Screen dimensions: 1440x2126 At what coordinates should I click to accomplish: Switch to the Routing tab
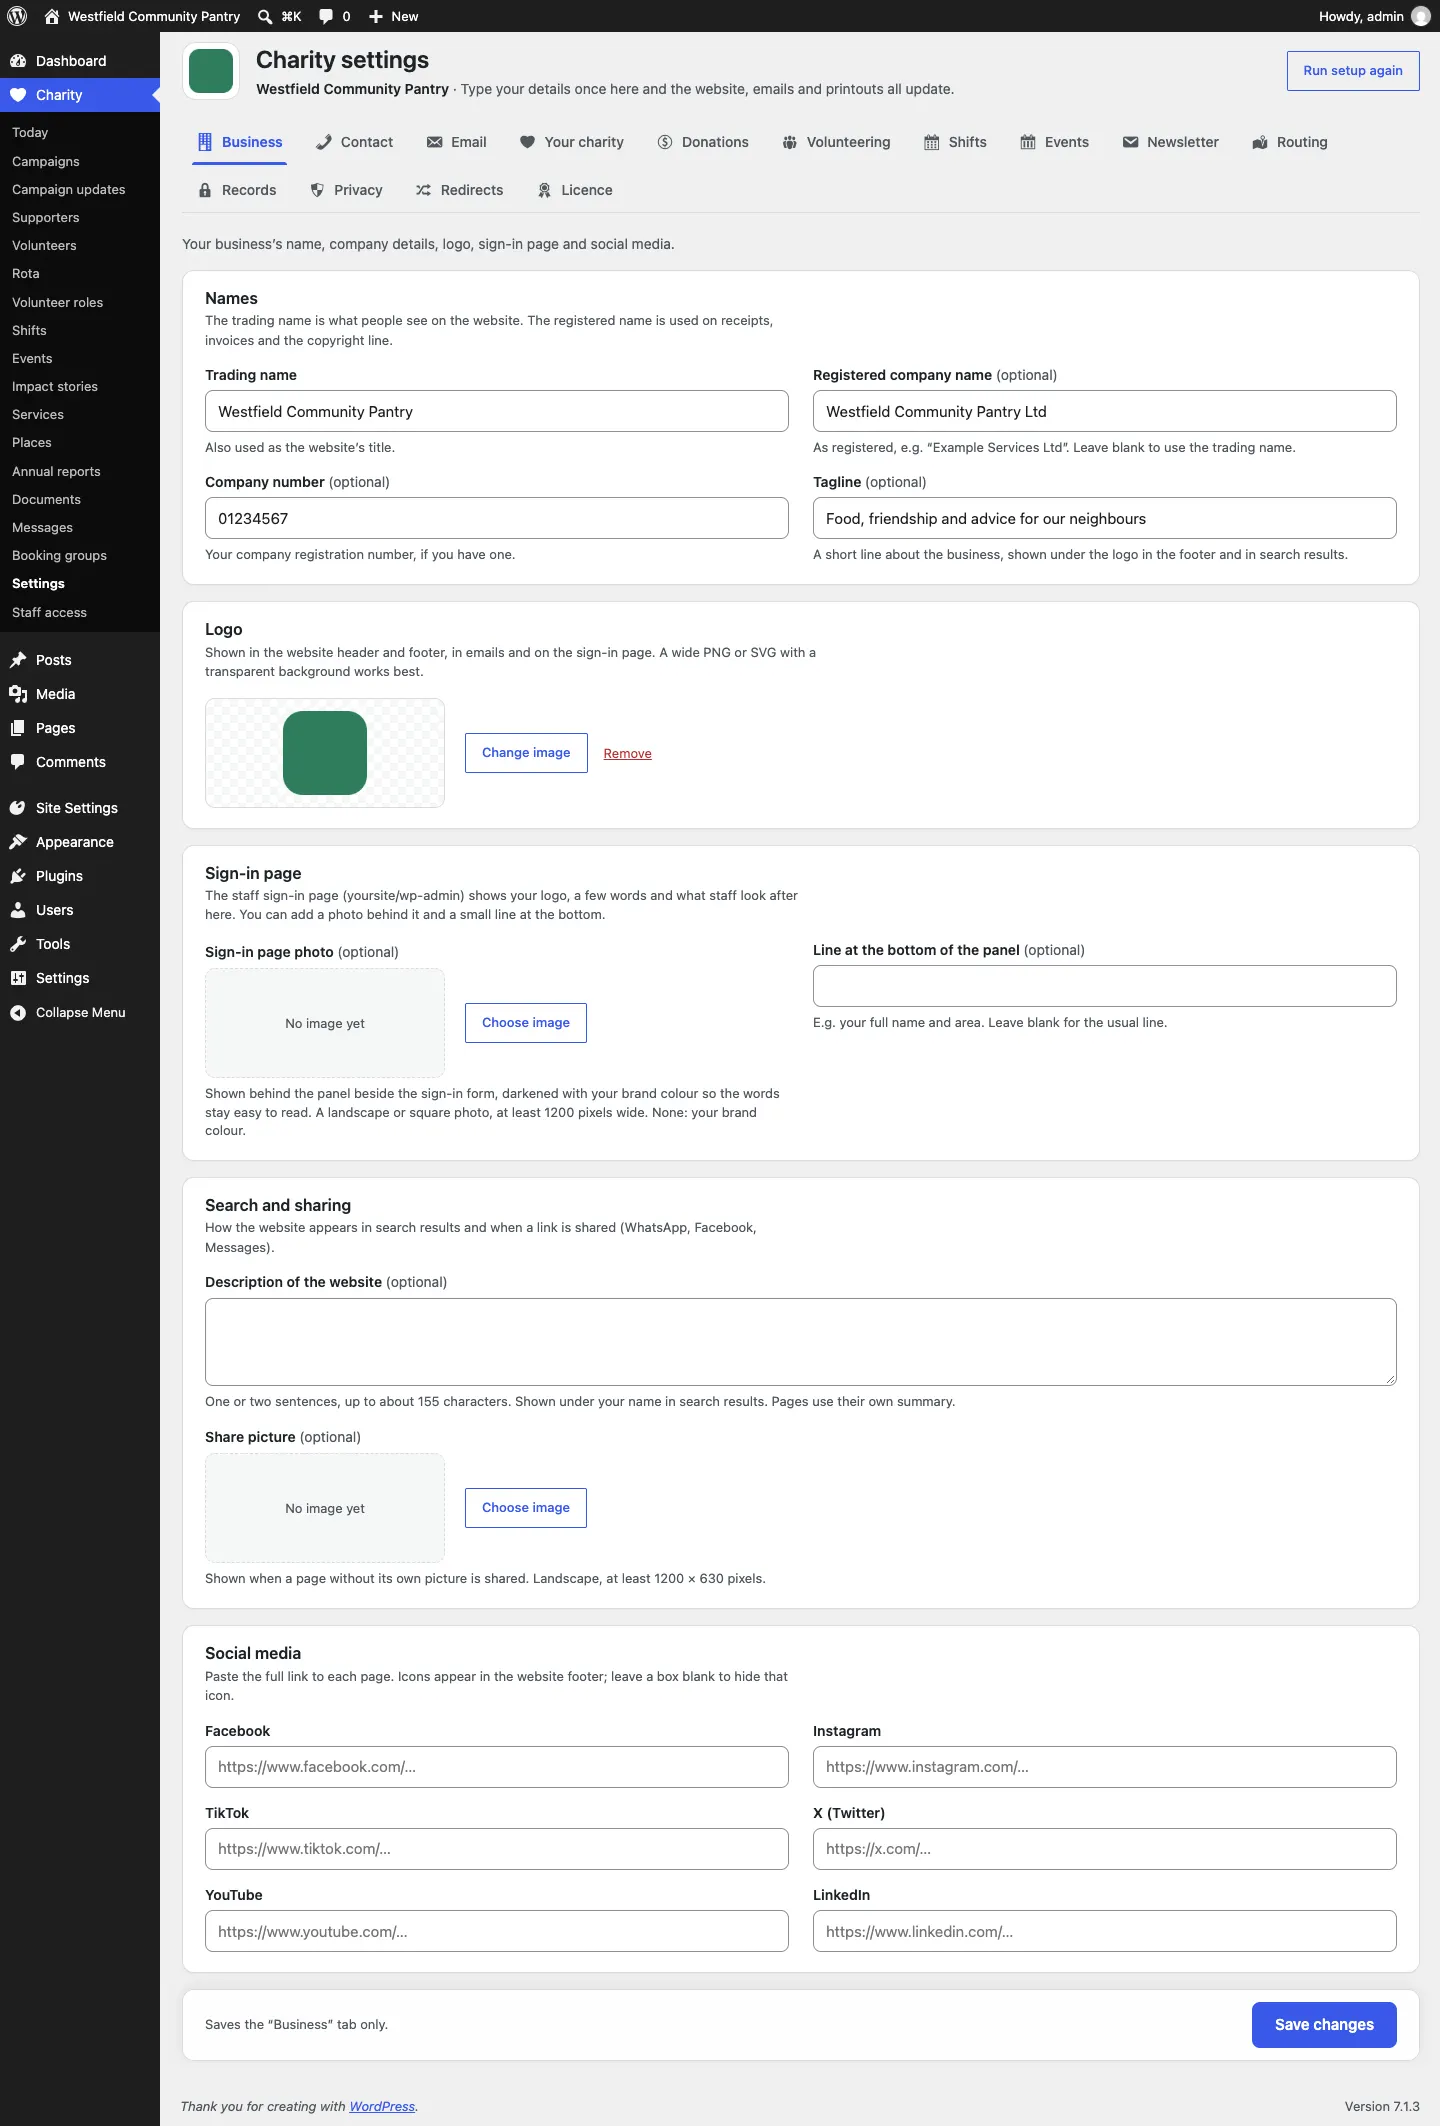click(x=1290, y=142)
